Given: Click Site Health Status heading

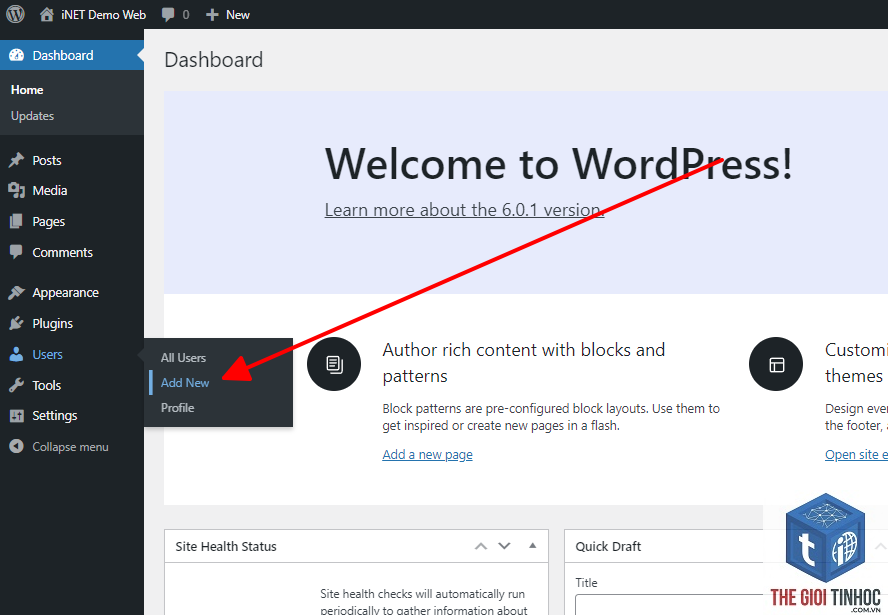Looking at the screenshot, I should pos(226,546).
